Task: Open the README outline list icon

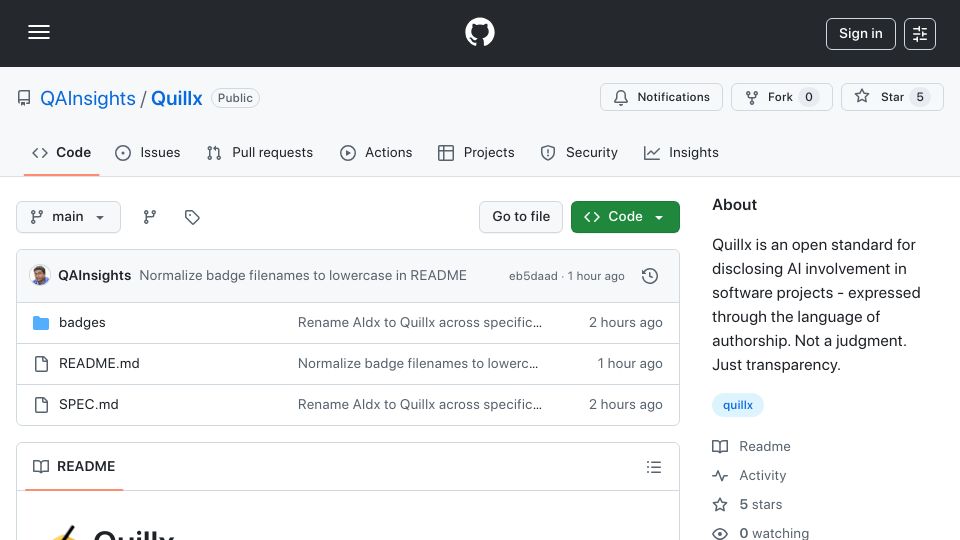Action: tap(653, 467)
